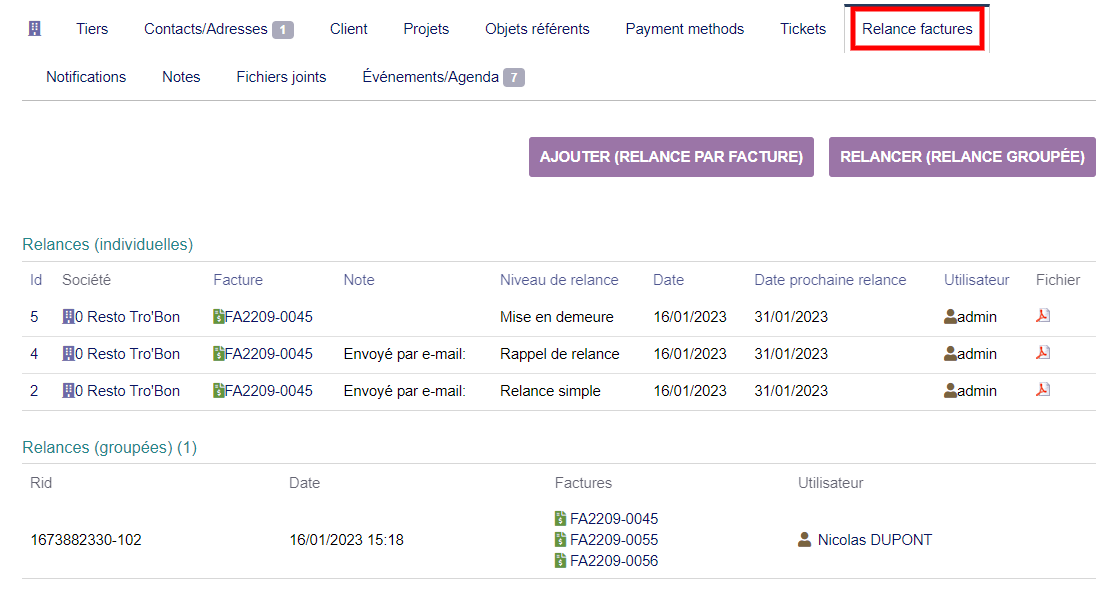Screen dimensions: 1116x596
Task: Click company icon in row with Id 5
Action: pos(69,317)
